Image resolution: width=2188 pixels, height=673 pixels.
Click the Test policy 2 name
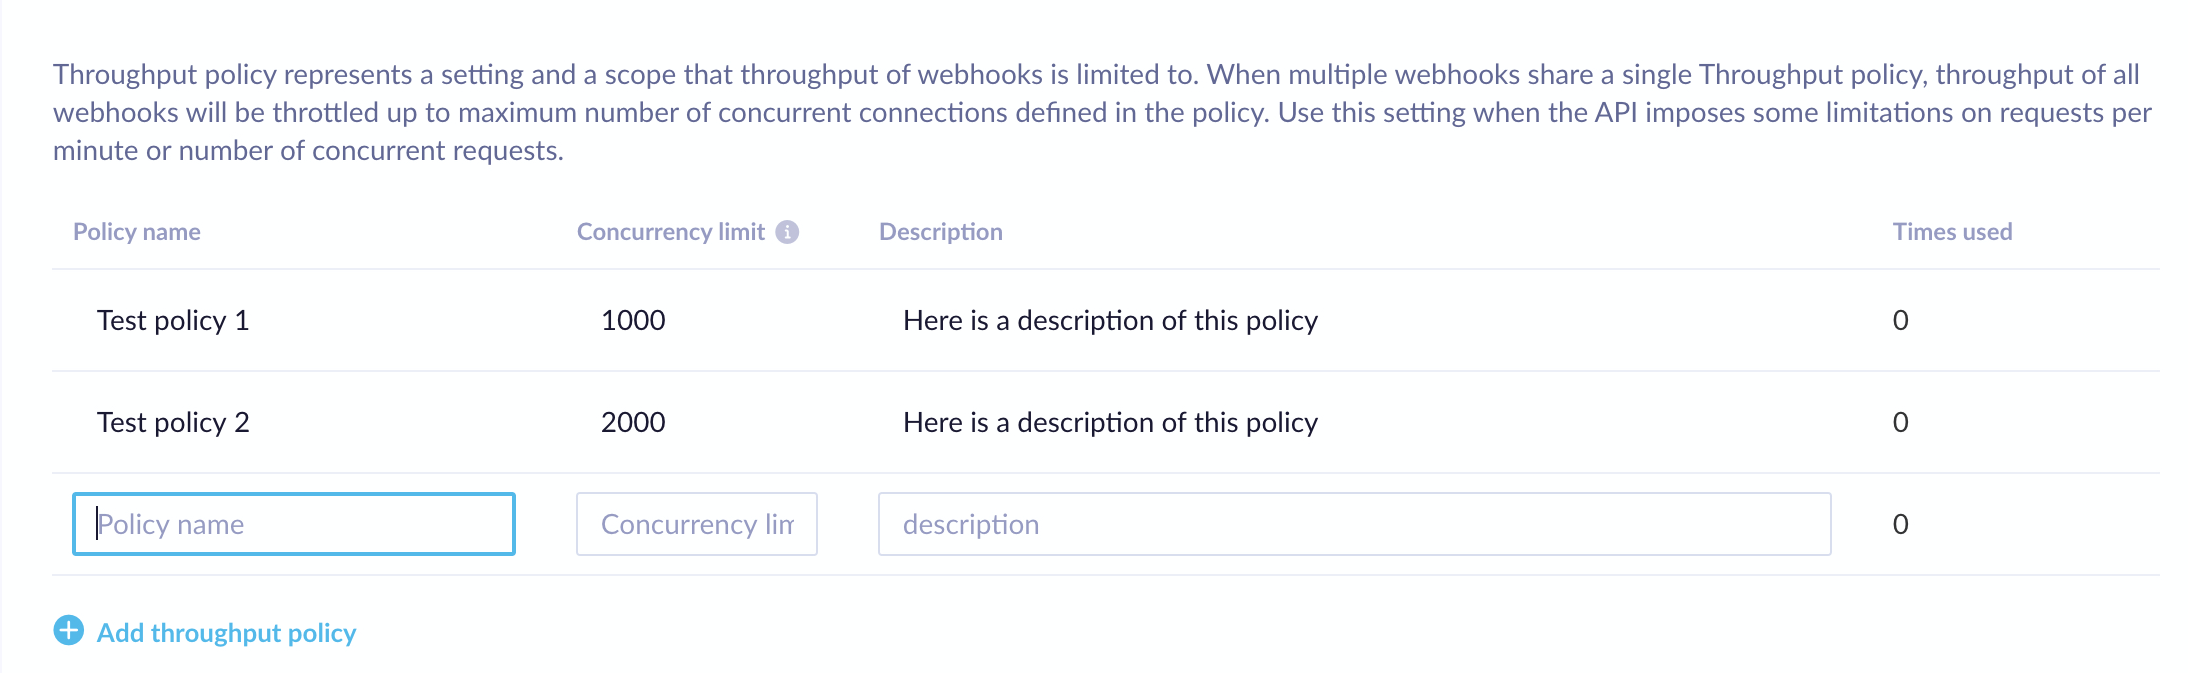pyautogui.click(x=173, y=423)
